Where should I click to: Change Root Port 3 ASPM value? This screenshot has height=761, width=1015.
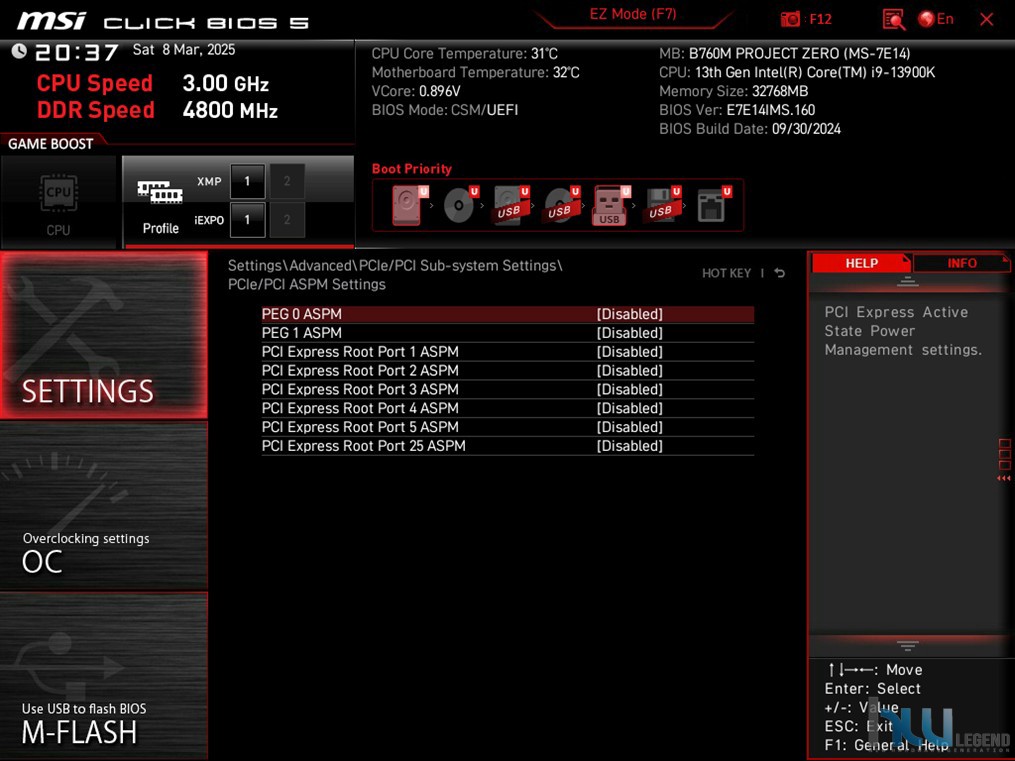click(x=629, y=389)
